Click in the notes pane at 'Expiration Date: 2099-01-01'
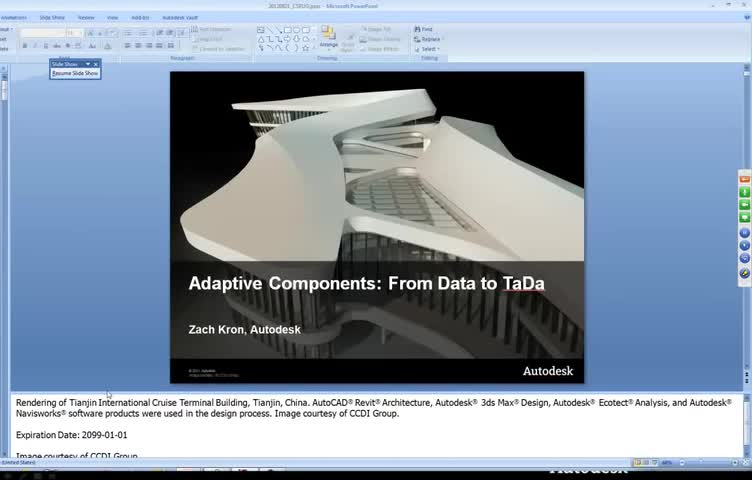752x480 pixels. pos(72,435)
